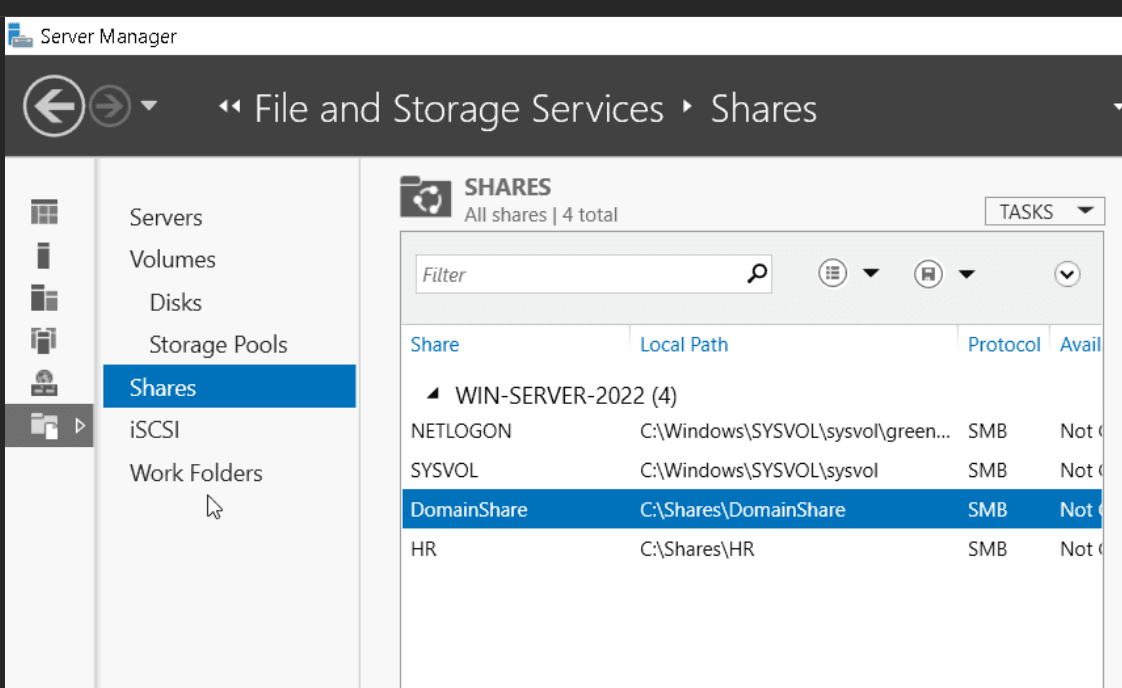Screen dimensions: 1122x688
Task: Open the DNS role sidebar icon
Action: click(44, 383)
